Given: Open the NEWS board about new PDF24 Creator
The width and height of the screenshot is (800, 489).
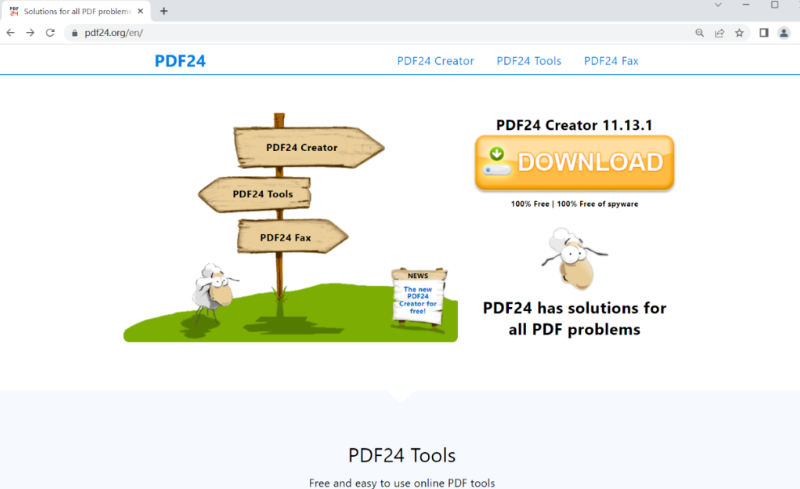Looking at the screenshot, I should click(419, 296).
